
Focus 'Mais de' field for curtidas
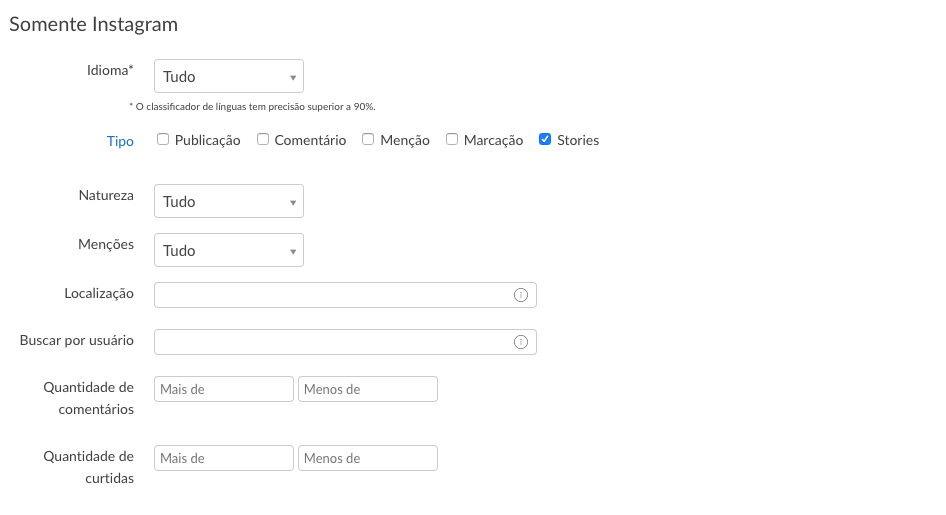pos(224,458)
